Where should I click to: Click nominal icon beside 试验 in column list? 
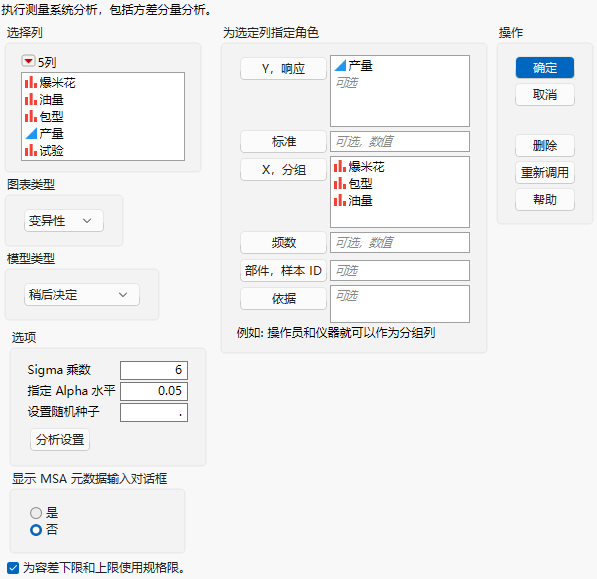pyautogui.click(x=31, y=151)
